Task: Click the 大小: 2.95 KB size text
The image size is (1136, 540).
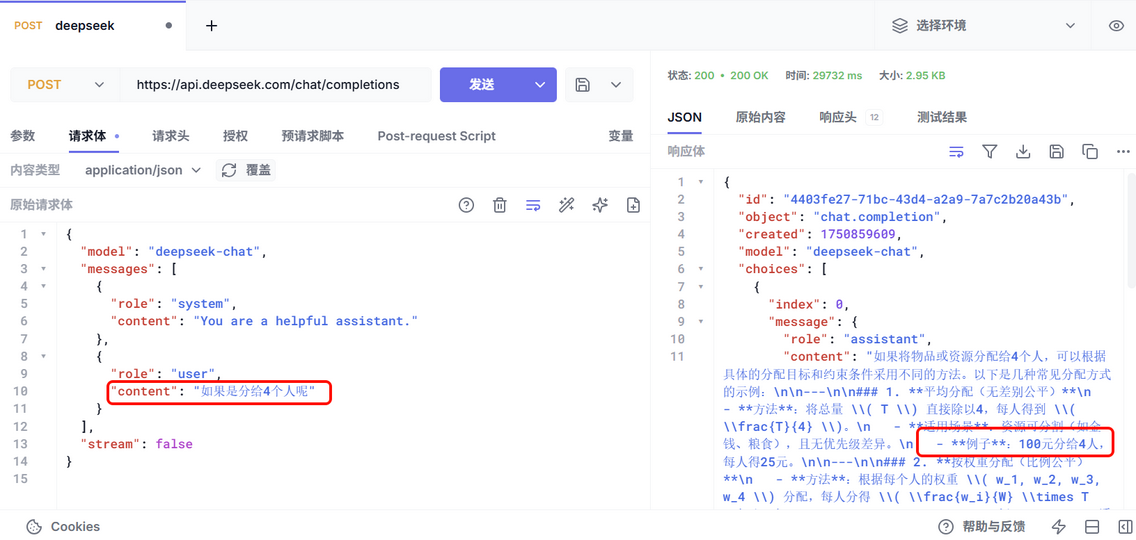Action: pos(912,75)
